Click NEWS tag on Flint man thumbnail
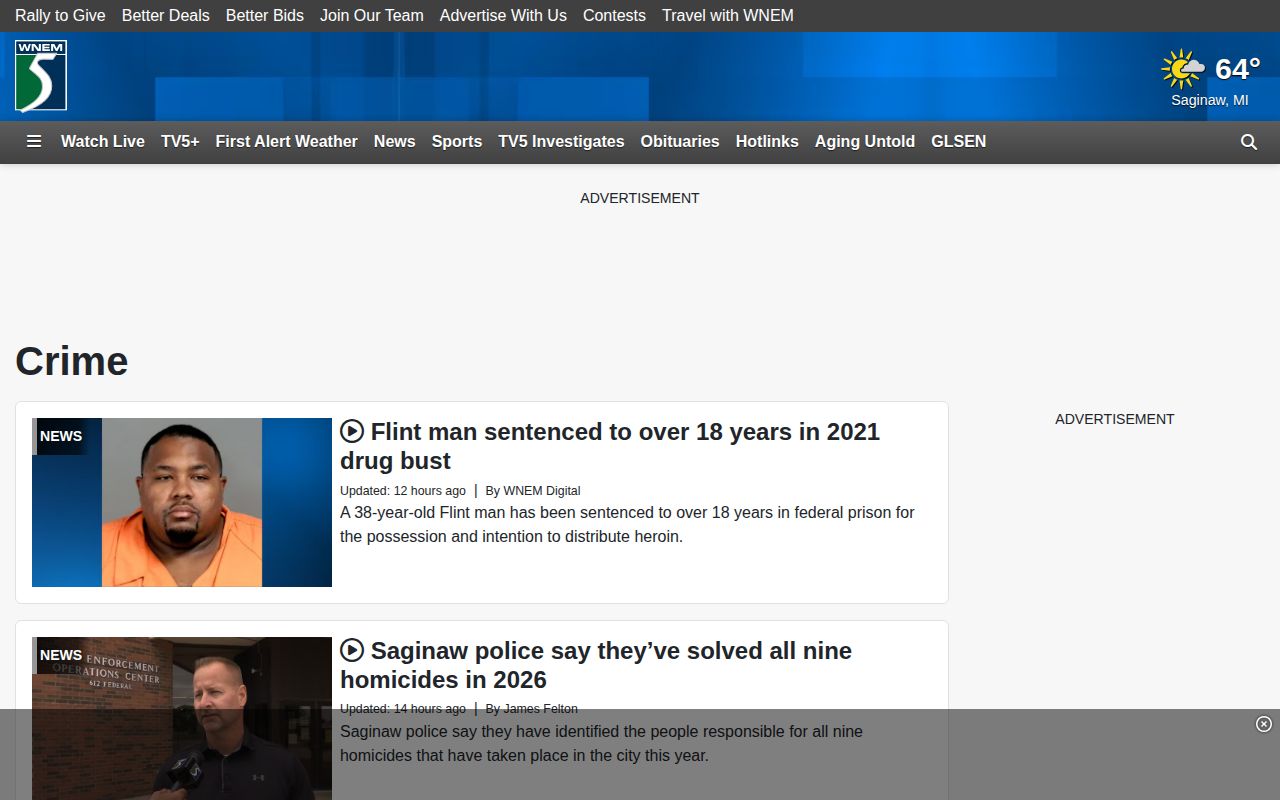 (61, 436)
